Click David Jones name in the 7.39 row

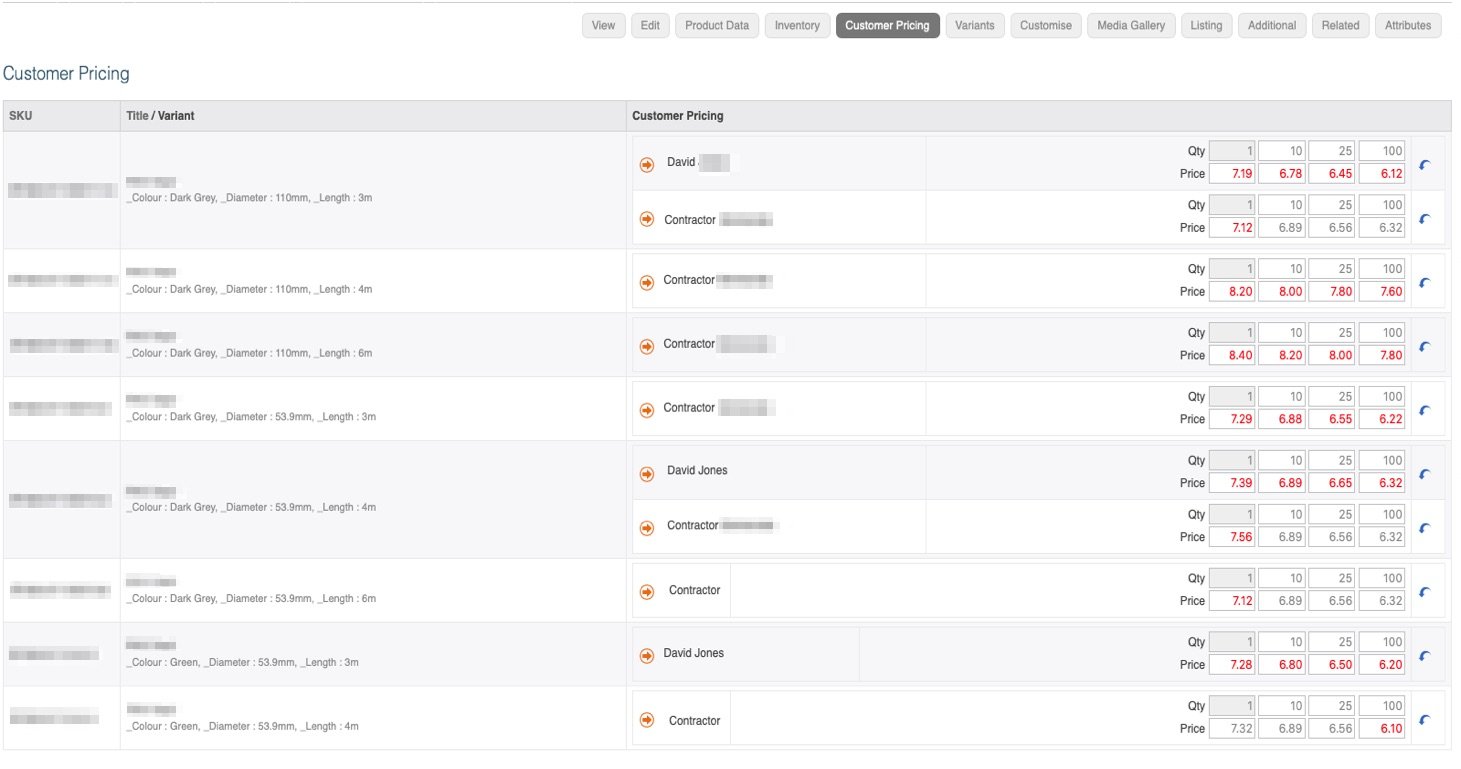(697, 470)
